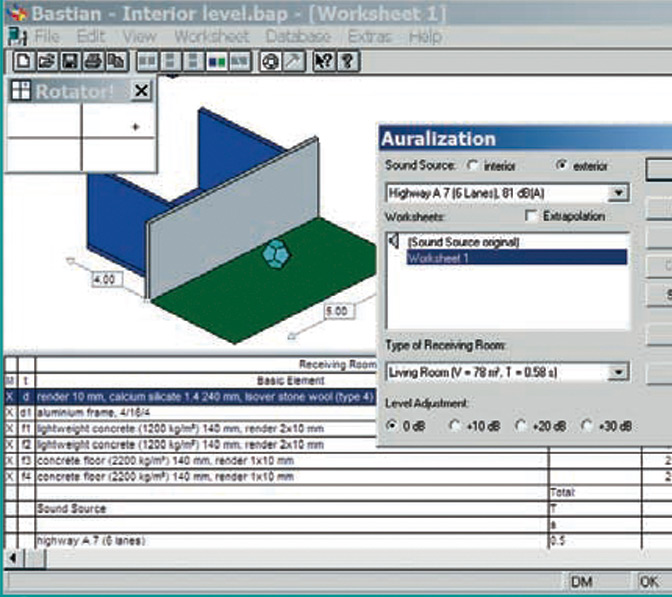Choose the +30 dB level adjustment
The height and width of the screenshot is (597, 672).
[587, 425]
